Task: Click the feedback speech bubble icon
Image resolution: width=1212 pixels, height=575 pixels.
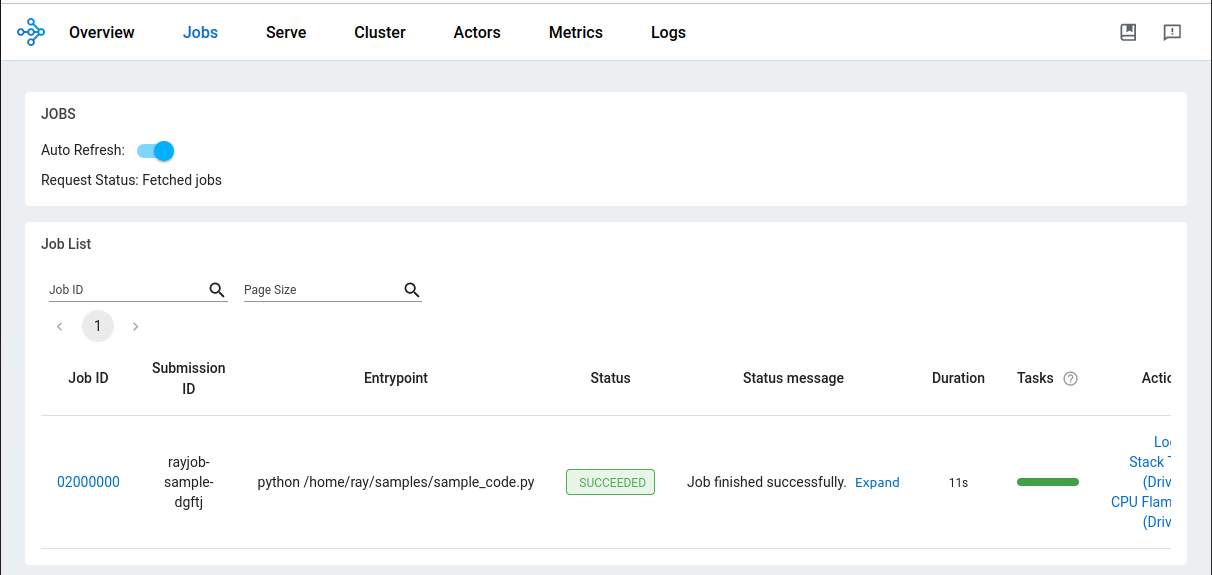Action: [x=1172, y=32]
